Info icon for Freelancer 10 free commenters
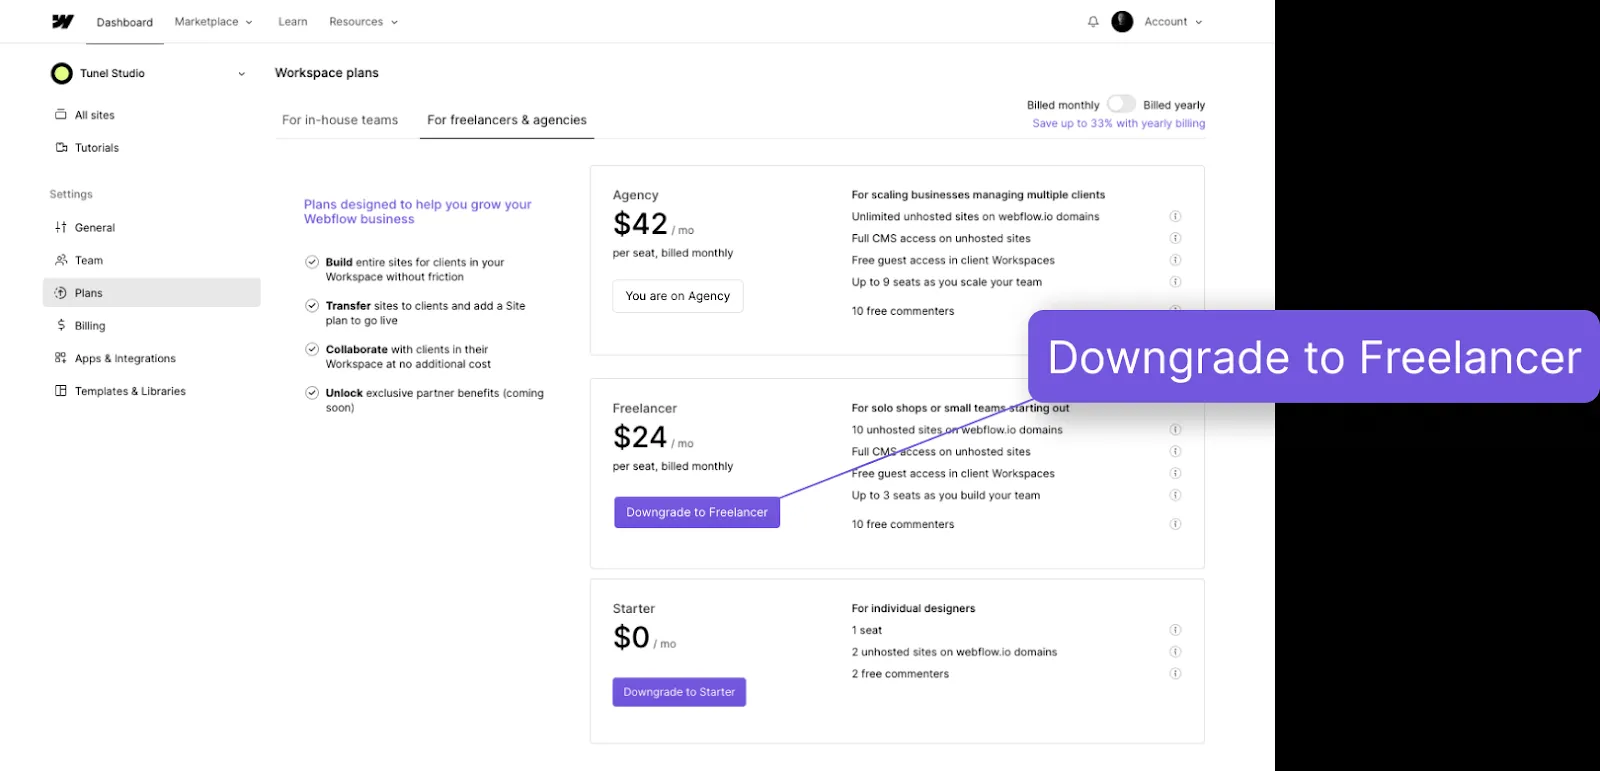The height and width of the screenshot is (771, 1600). [x=1175, y=524]
